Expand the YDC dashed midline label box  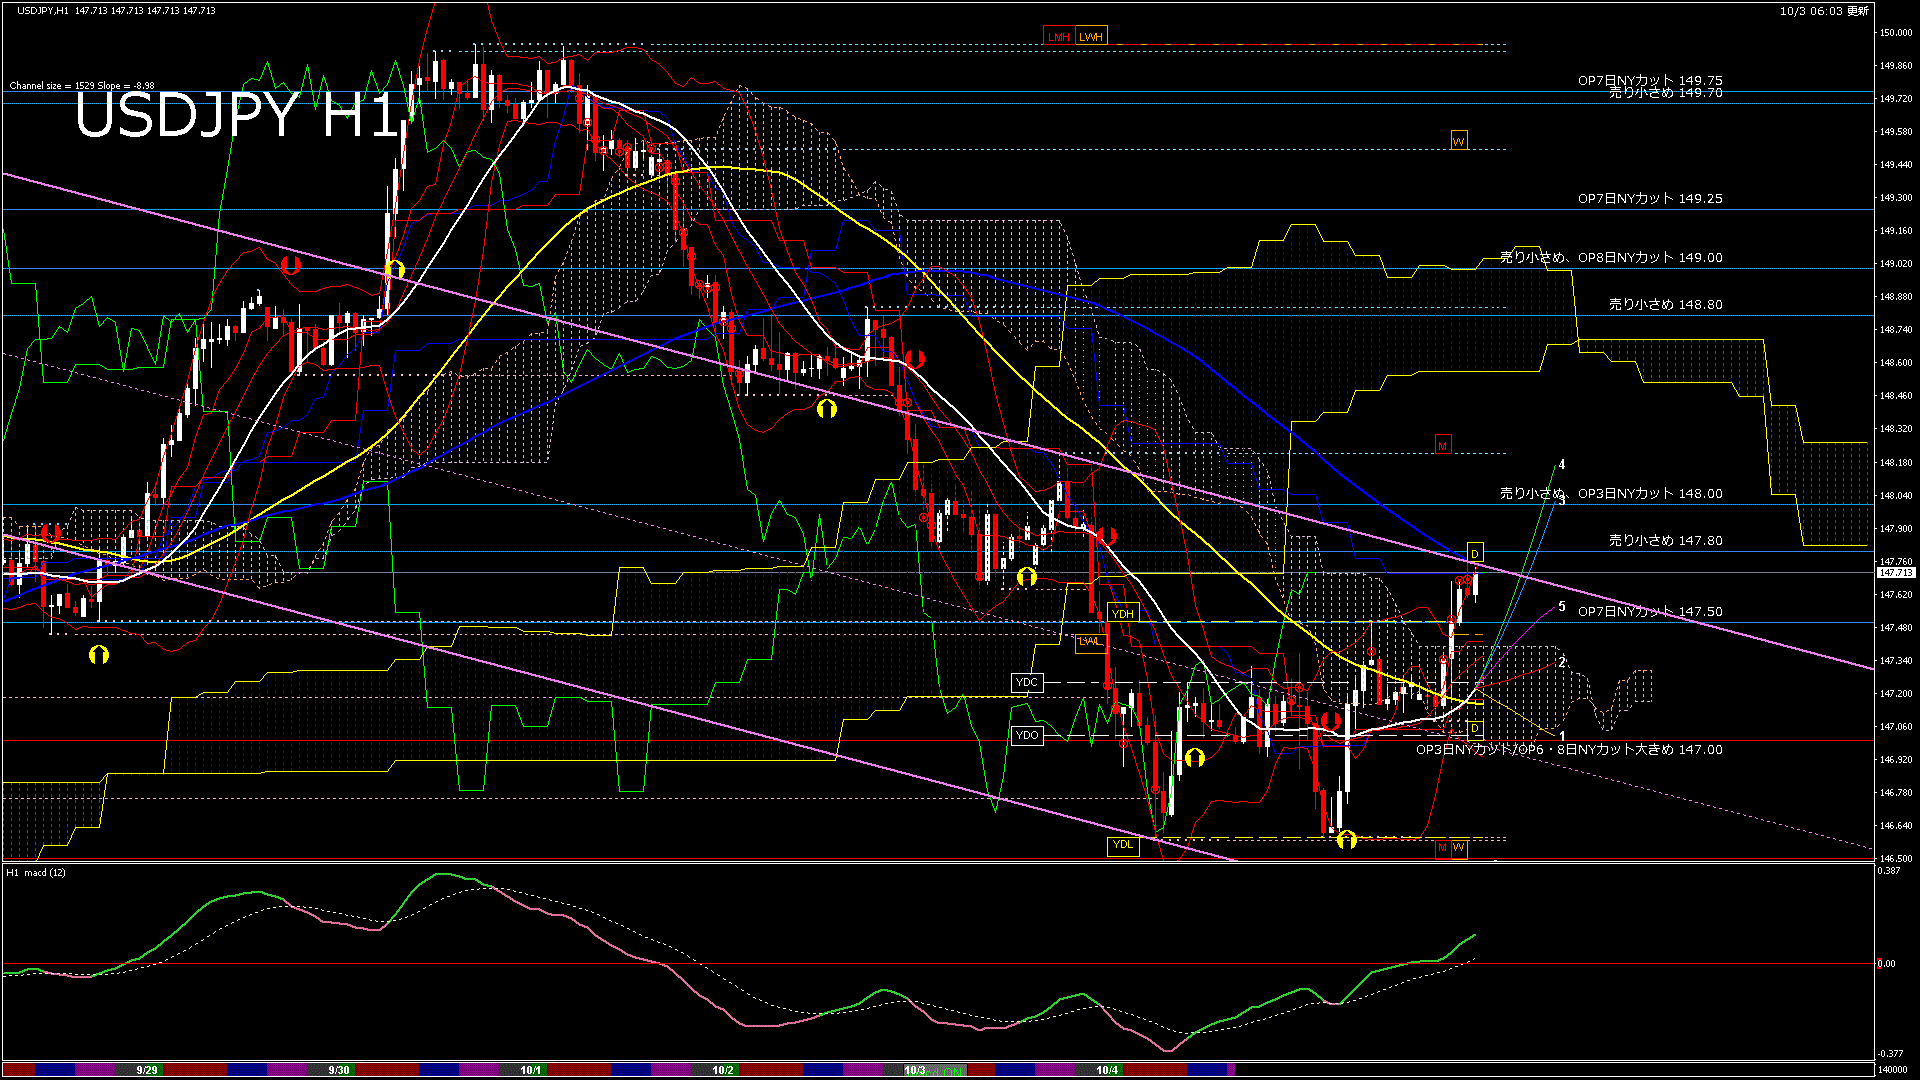[1029, 682]
